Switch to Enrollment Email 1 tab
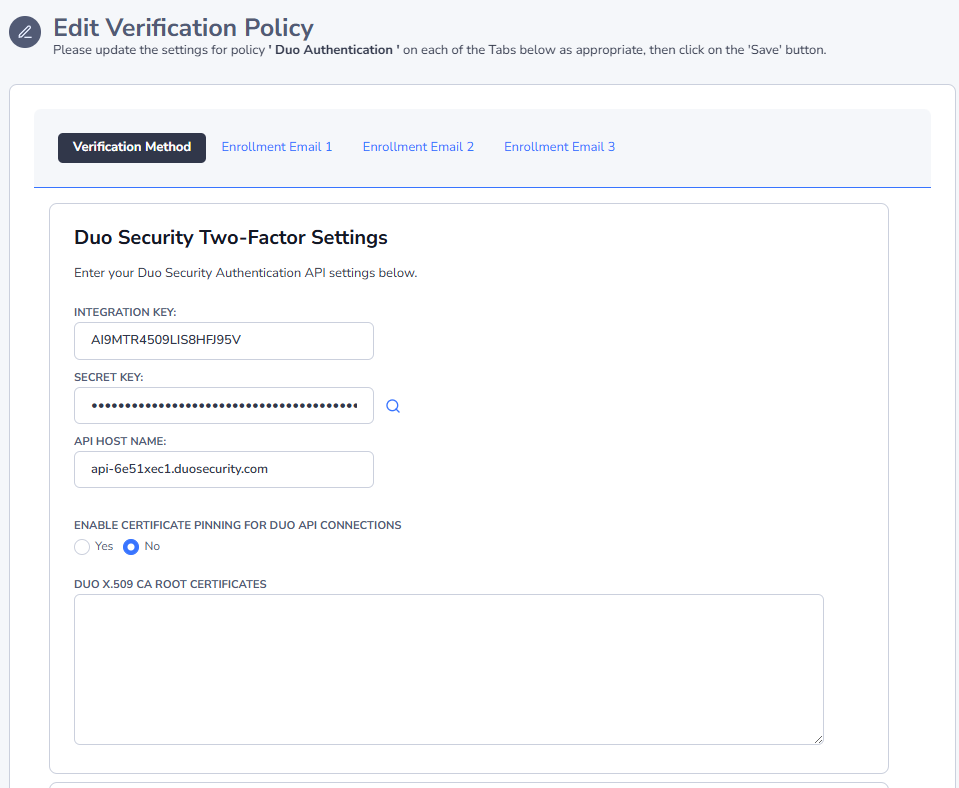The height and width of the screenshot is (788, 959). [x=276, y=147]
